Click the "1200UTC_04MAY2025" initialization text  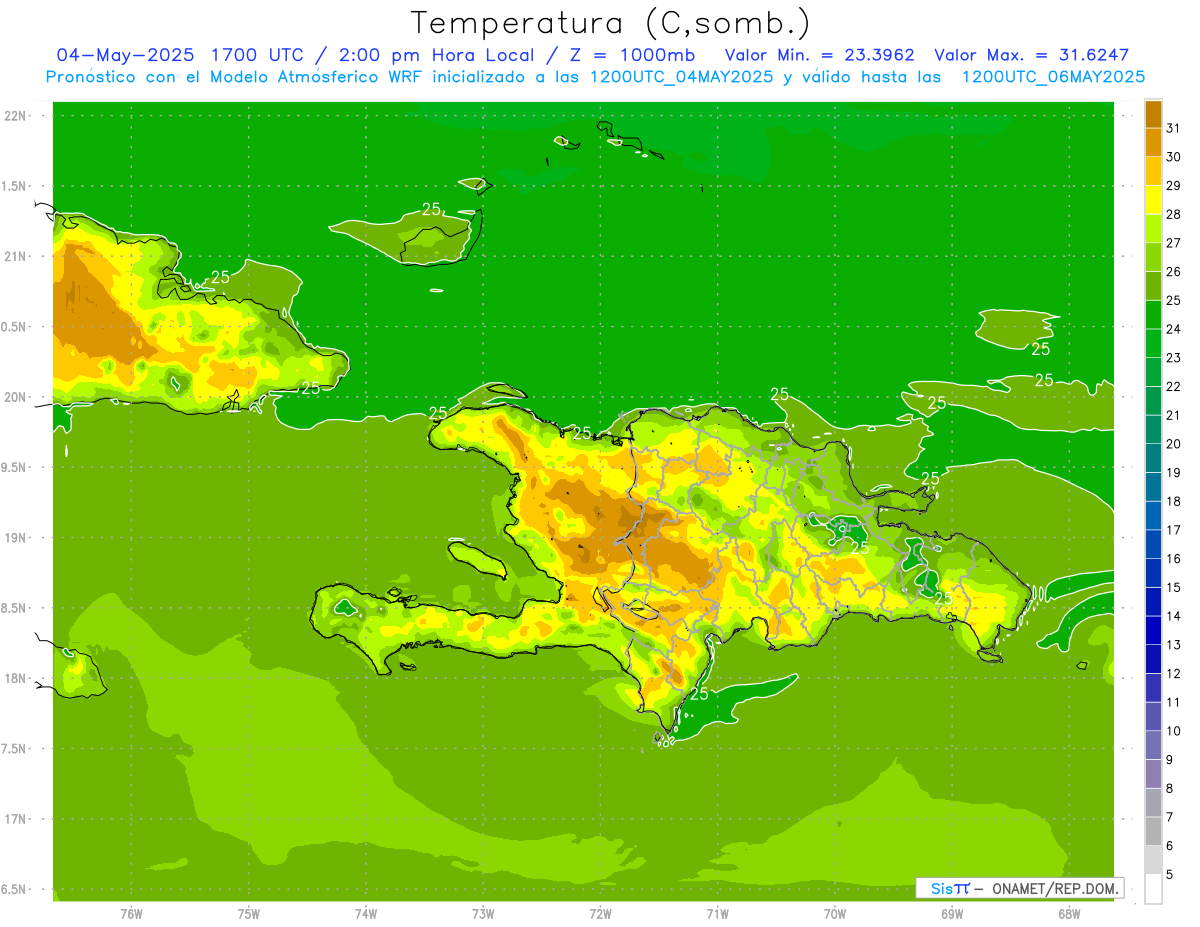[681, 77]
